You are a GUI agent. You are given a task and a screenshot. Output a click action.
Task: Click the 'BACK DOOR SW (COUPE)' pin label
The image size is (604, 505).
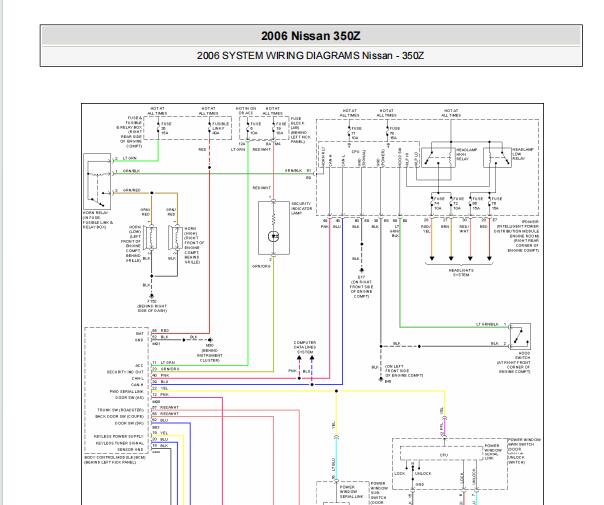(119, 417)
